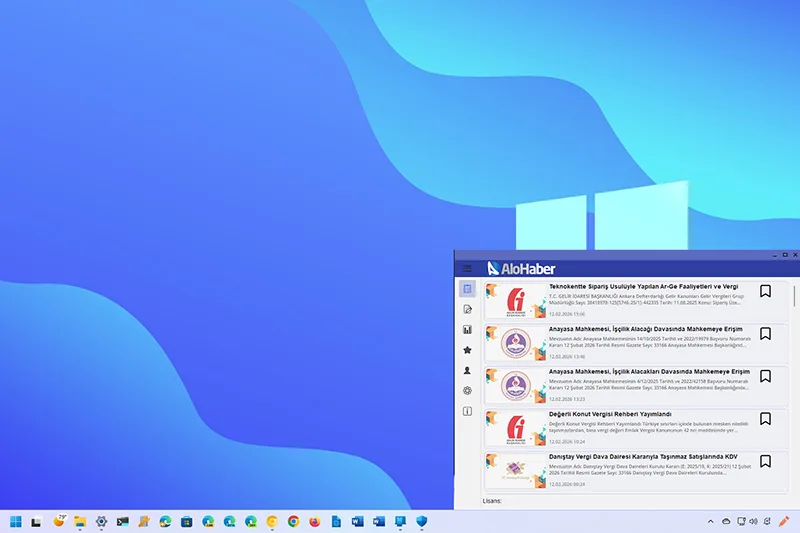Viewport: 800px width, 533px height.
Task: Open the bar chart sidebar icon
Action: 467,330
